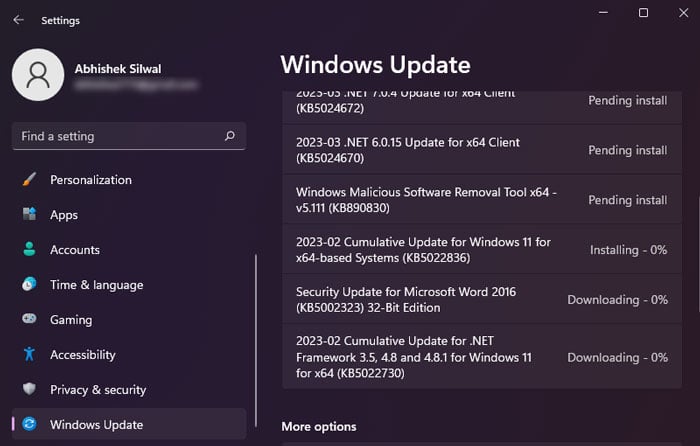Minimize the Settings window
Viewport: 700px width, 446px height.
[x=603, y=13]
